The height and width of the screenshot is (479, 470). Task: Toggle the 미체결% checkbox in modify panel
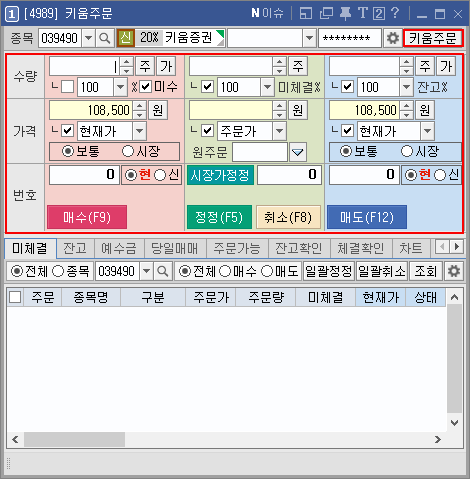208,87
